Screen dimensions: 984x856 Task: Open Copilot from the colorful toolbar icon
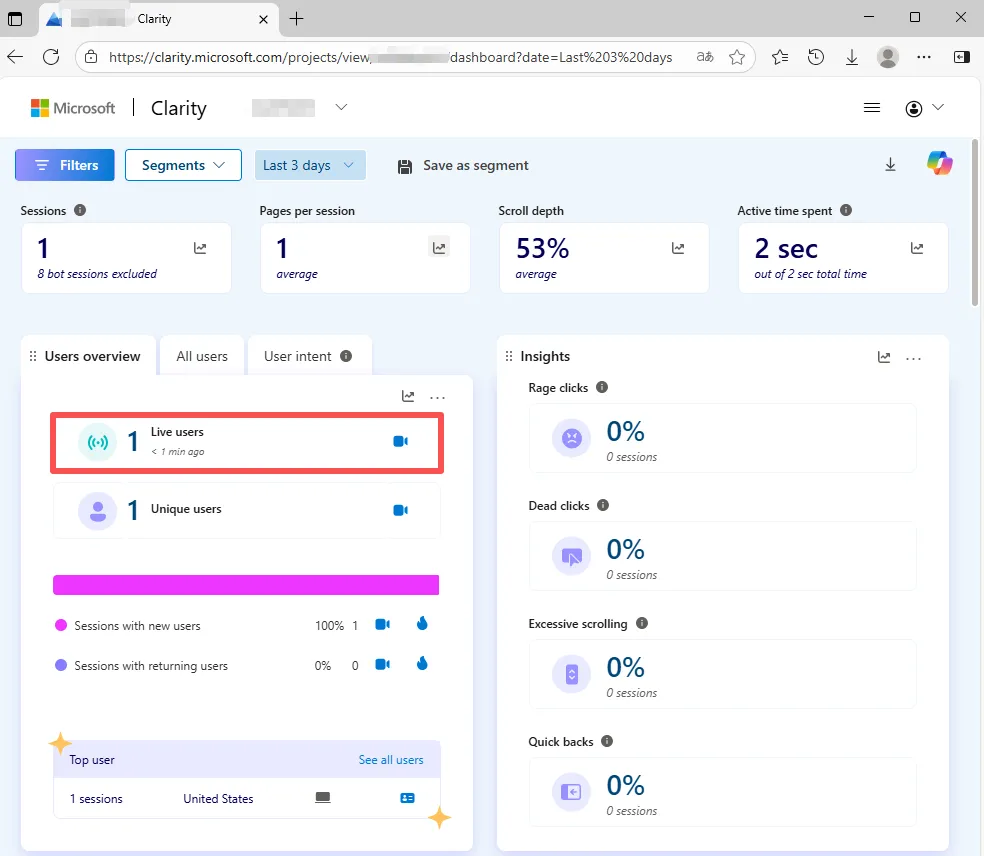click(939, 164)
